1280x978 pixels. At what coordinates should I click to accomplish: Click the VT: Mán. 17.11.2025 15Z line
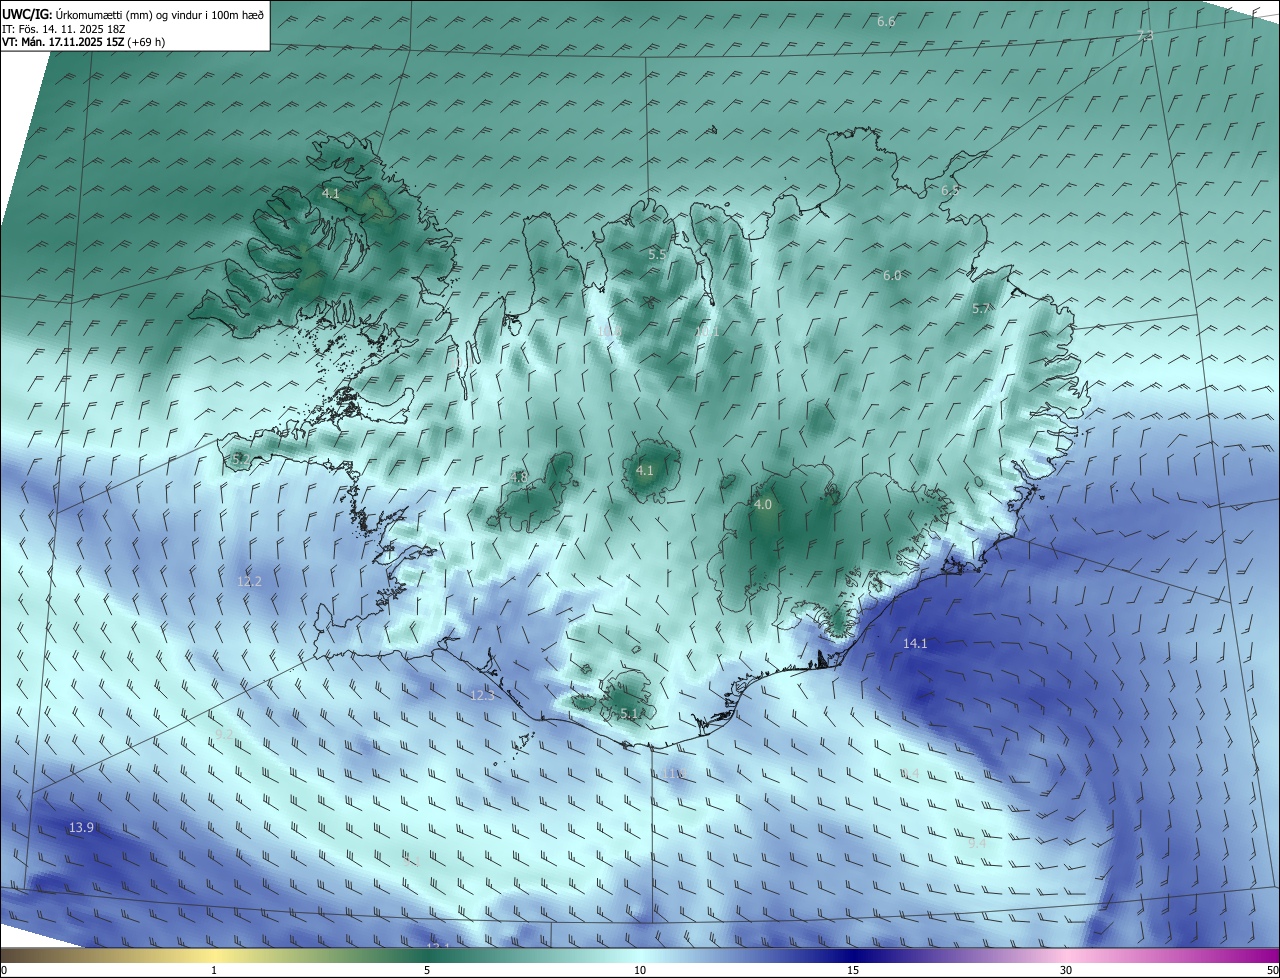[83, 42]
